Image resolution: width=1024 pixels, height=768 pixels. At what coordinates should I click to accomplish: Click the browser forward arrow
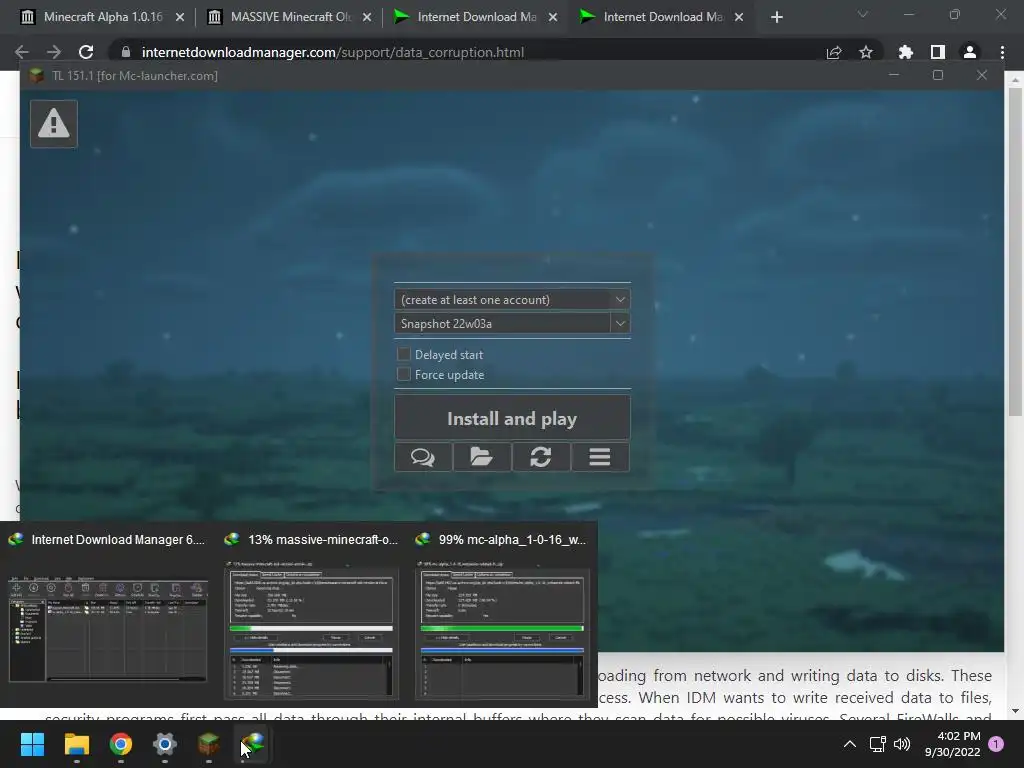pyautogui.click(x=54, y=52)
